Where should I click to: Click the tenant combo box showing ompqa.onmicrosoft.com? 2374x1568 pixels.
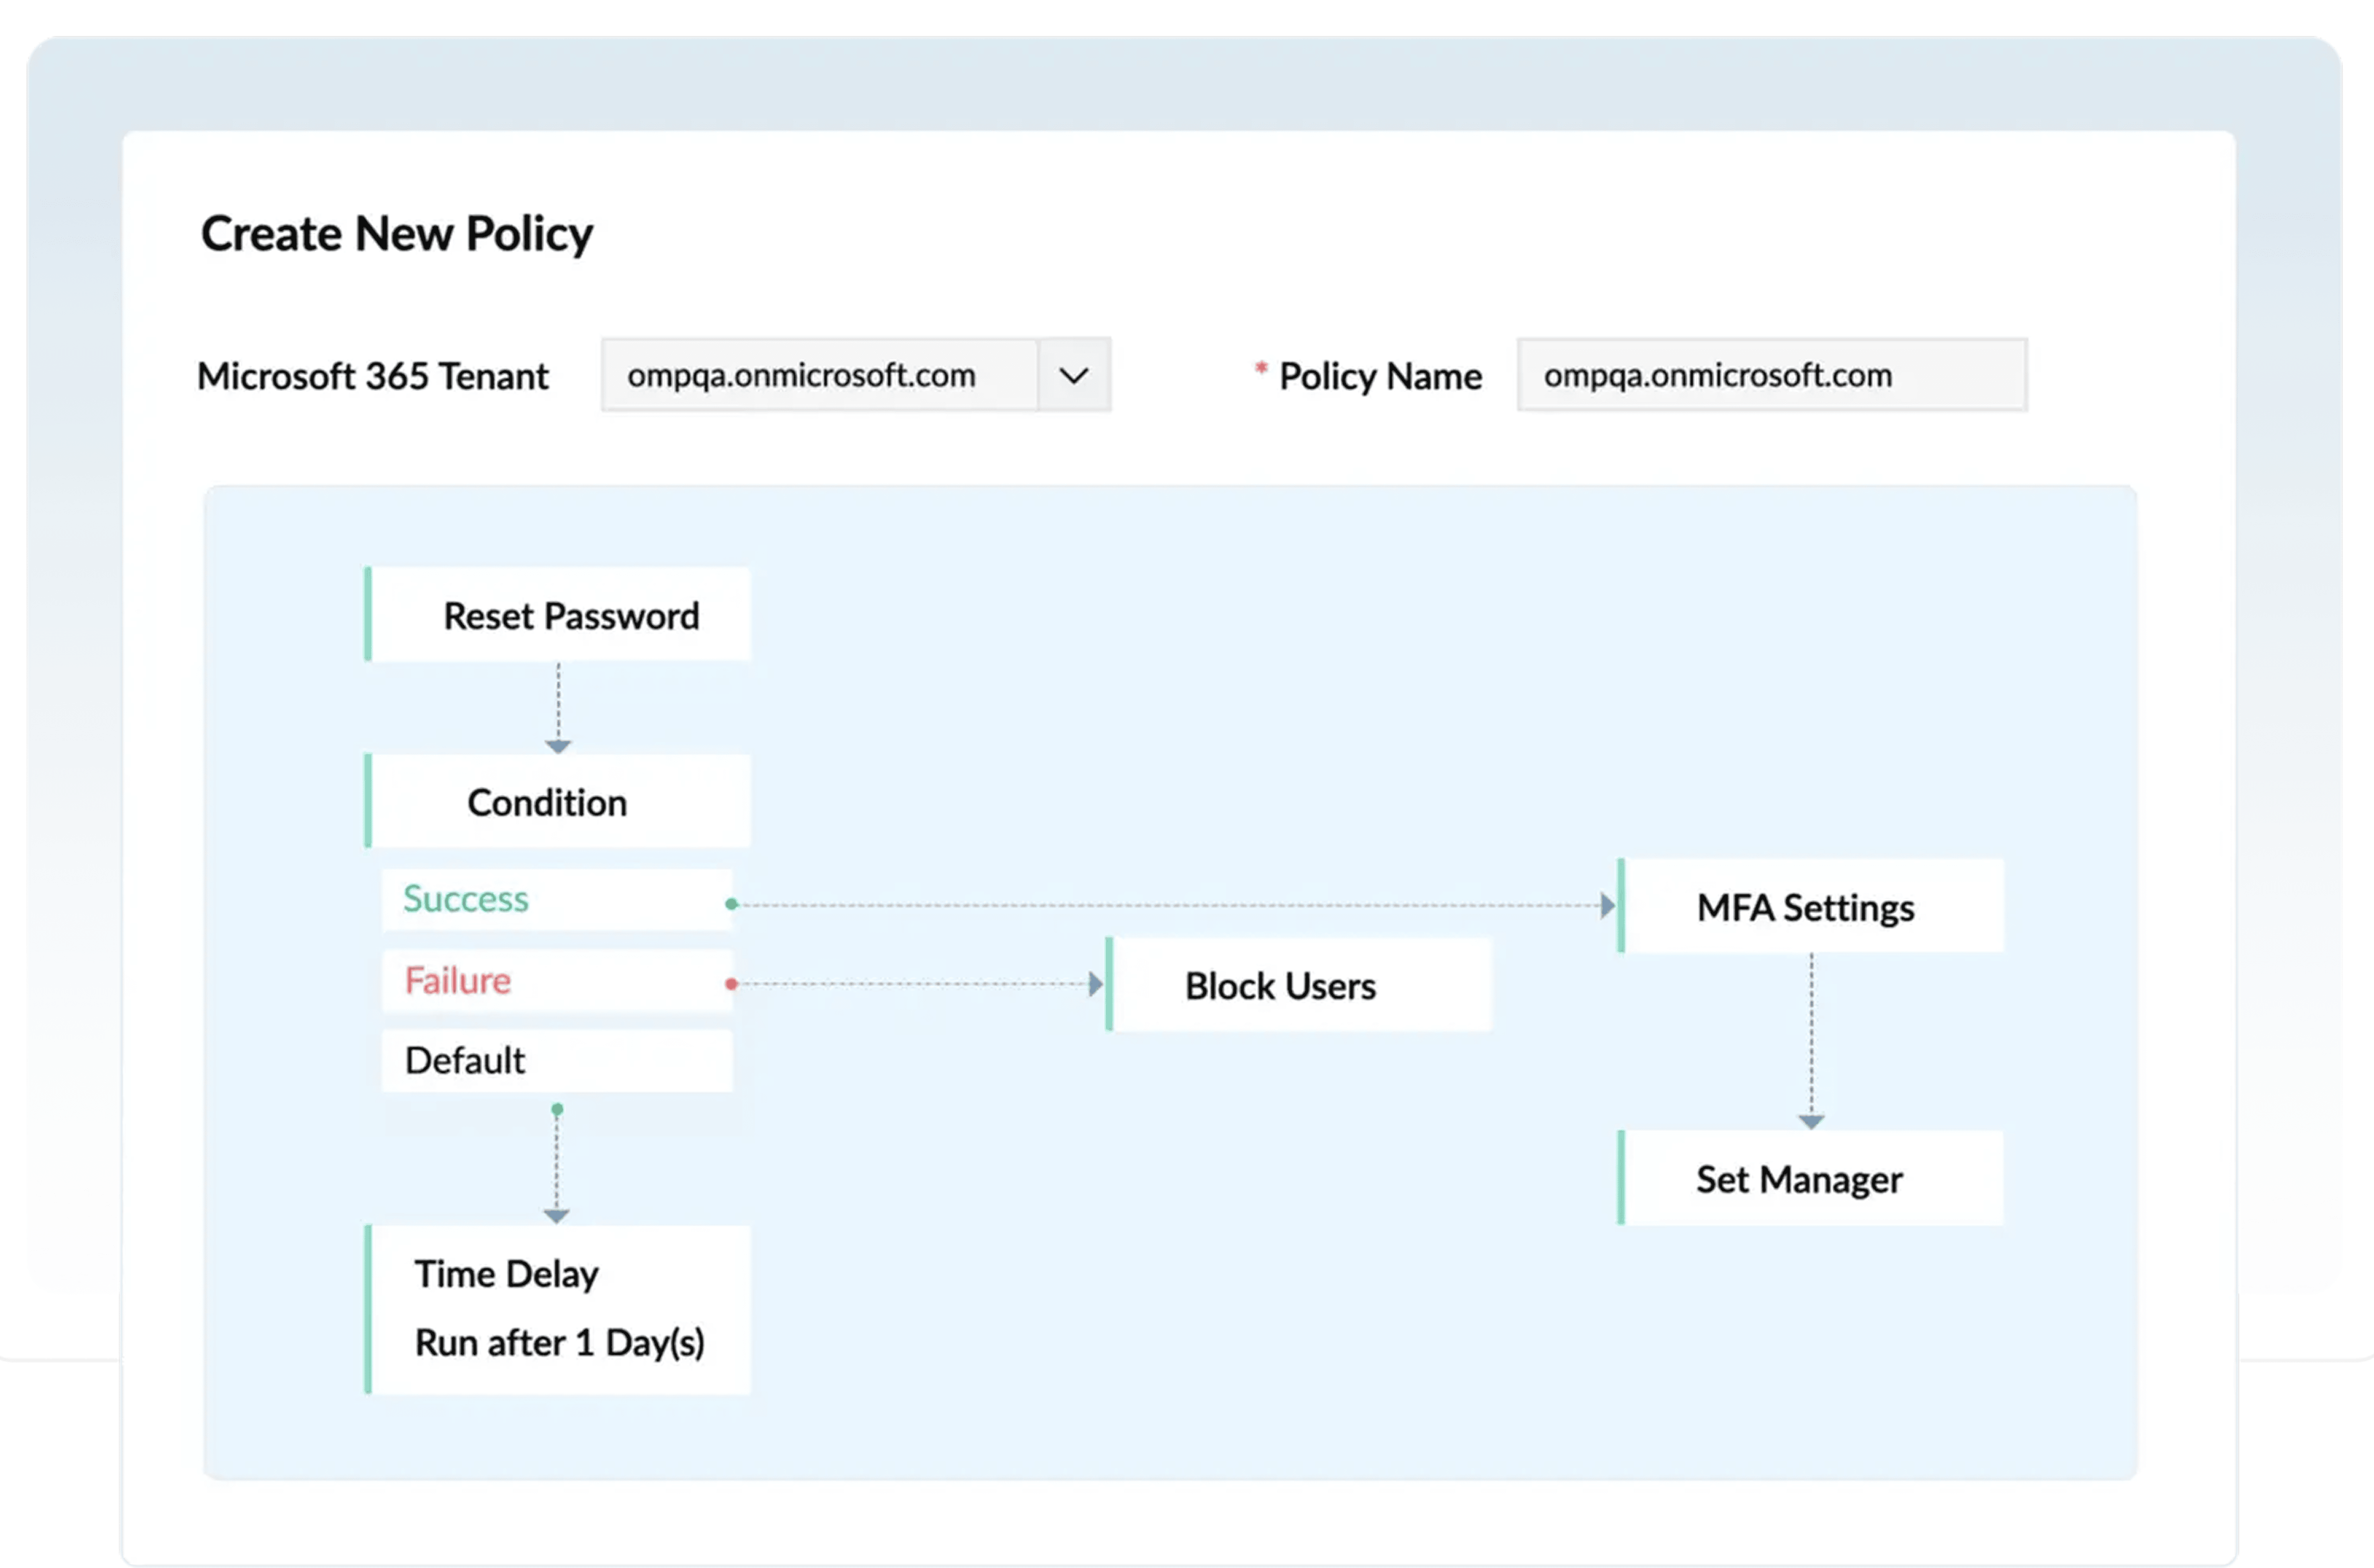(x=820, y=375)
